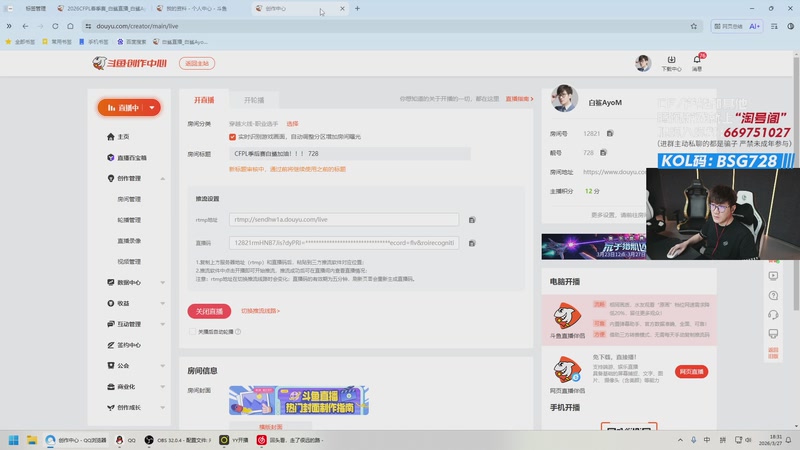
Task: Copy 靓号 728 via copy icon
Action: click(x=603, y=153)
